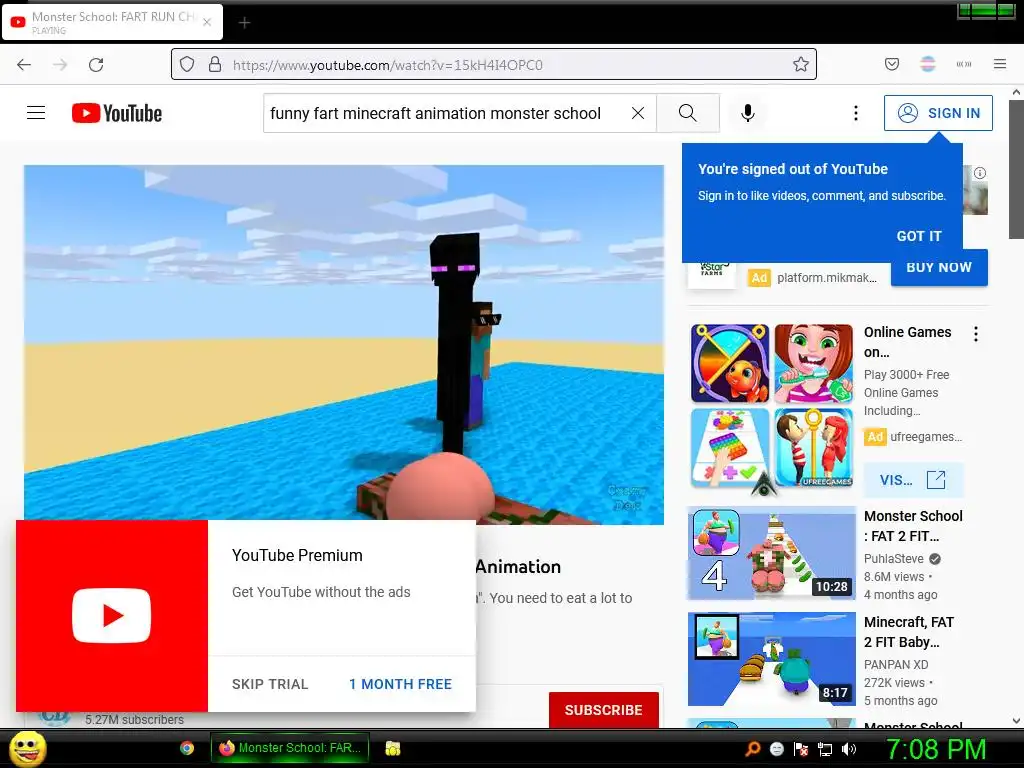Click the orange magnifier tray icon
The height and width of the screenshot is (768, 1024).
[752, 749]
